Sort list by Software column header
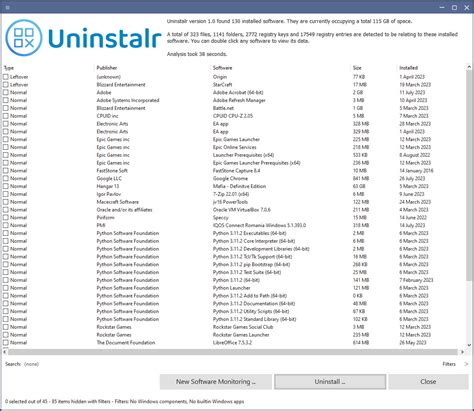Viewport: 474px width, 411px height. (x=222, y=68)
